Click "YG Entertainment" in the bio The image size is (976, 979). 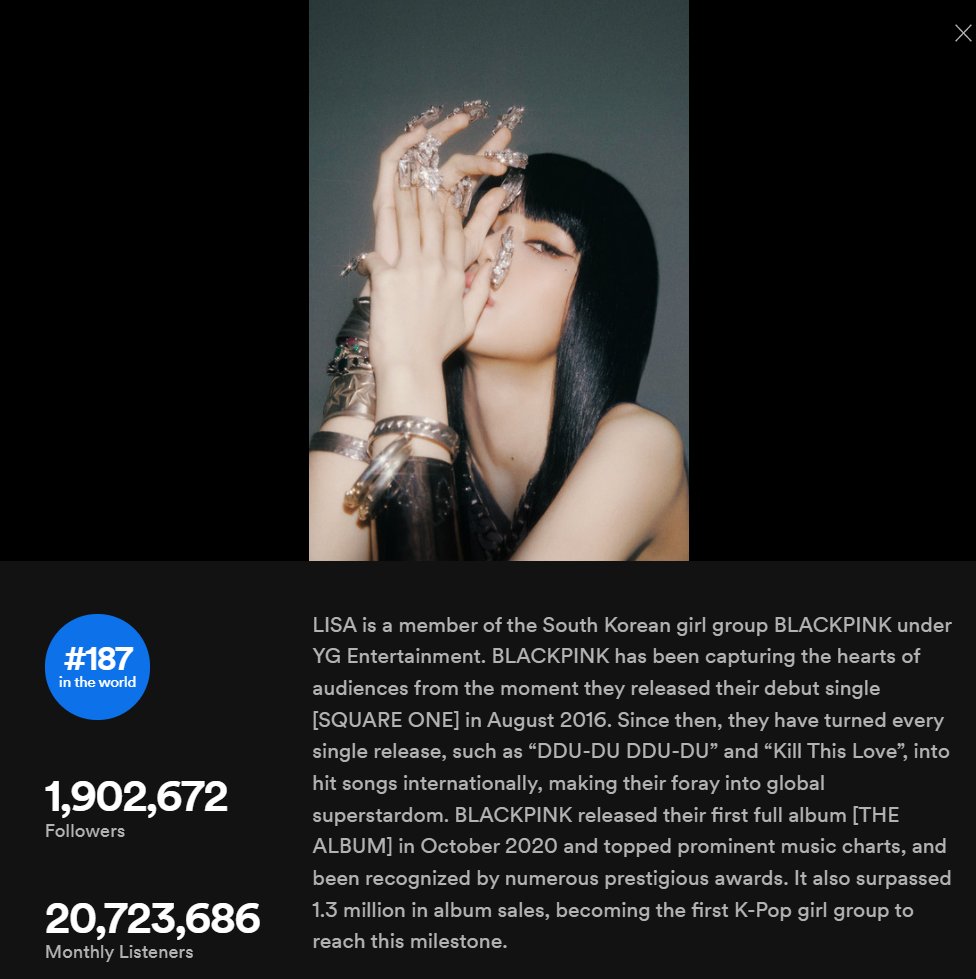coord(398,656)
